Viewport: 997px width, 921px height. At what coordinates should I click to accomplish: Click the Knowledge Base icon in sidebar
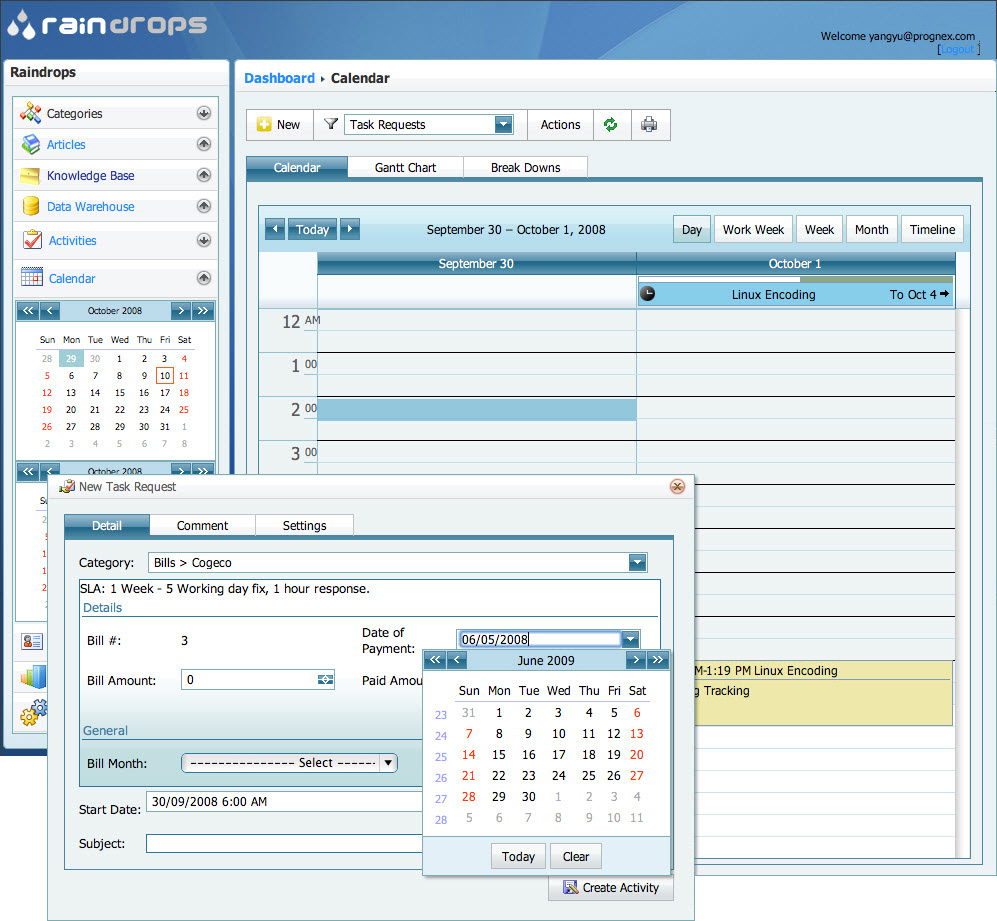click(30, 176)
